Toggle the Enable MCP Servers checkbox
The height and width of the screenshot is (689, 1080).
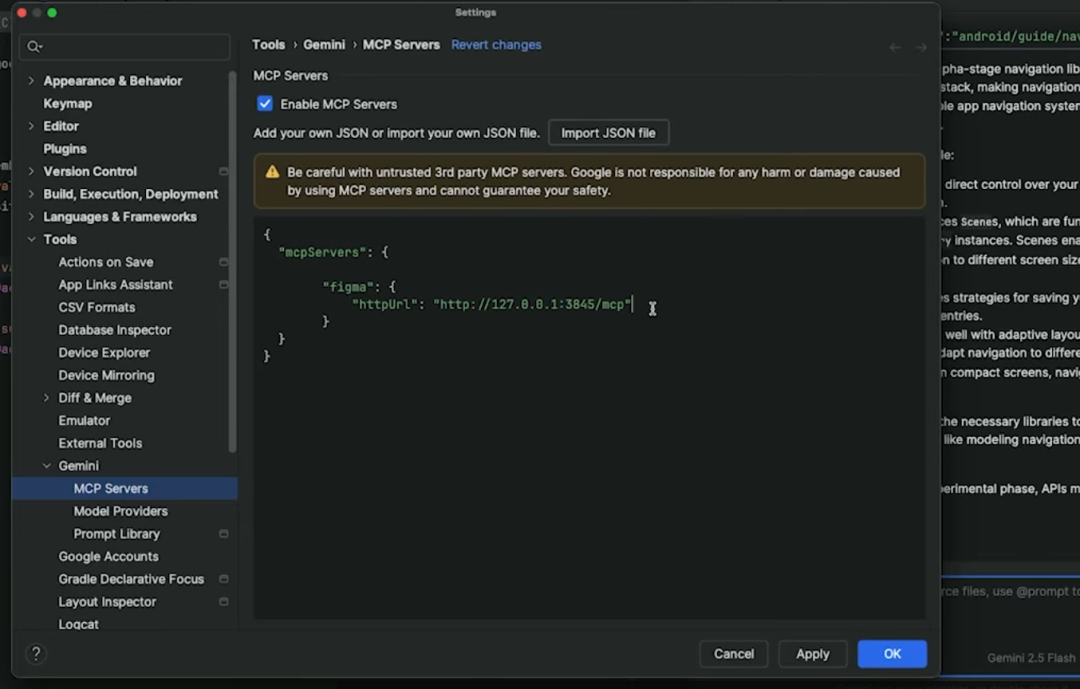[264, 103]
